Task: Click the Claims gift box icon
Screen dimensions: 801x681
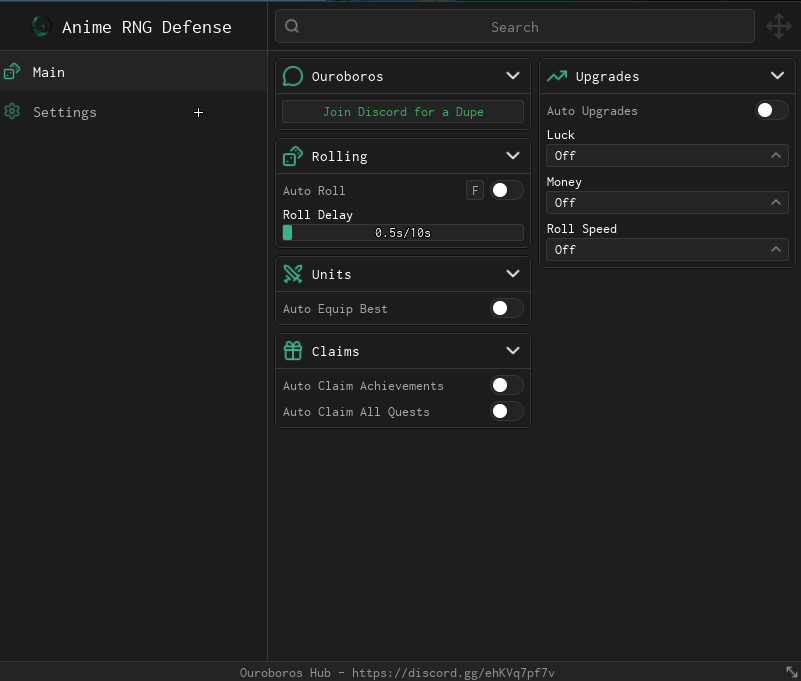Action: pos(293,351)
